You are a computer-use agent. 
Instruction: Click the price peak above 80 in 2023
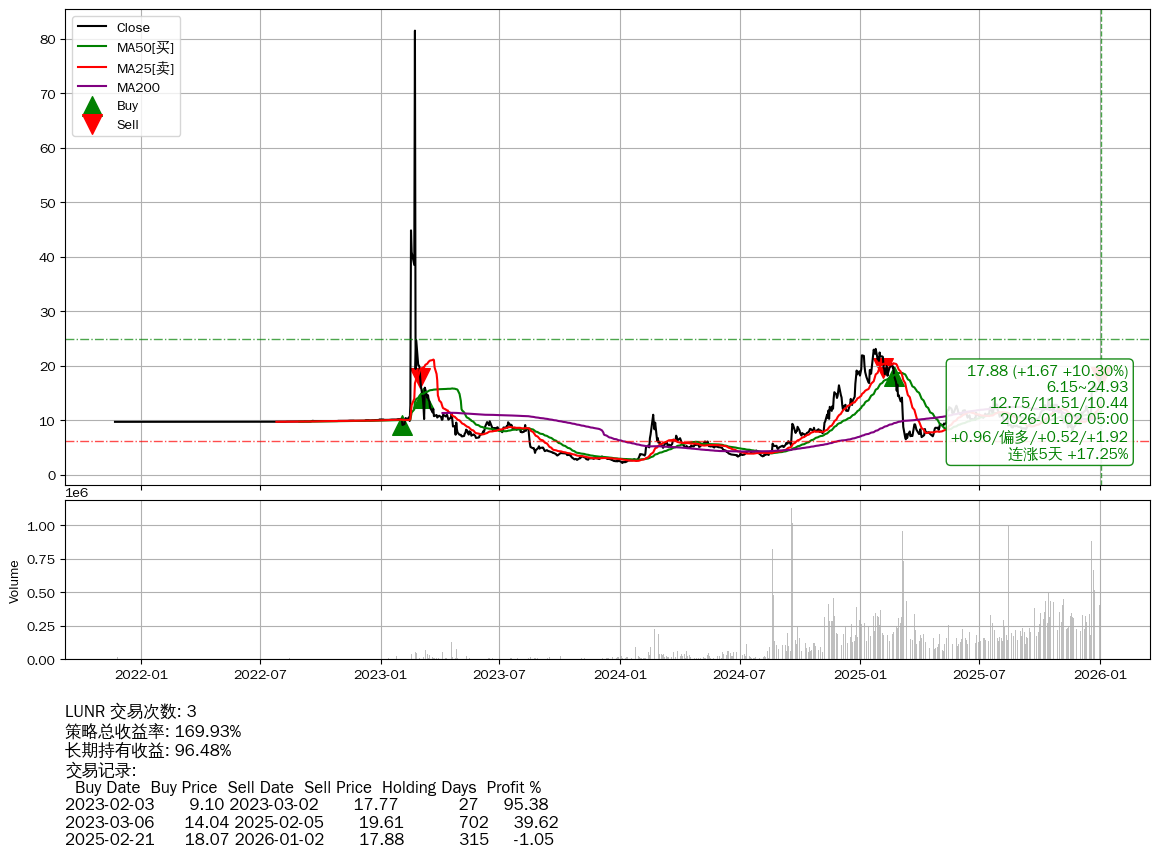[x=415, y=31]
